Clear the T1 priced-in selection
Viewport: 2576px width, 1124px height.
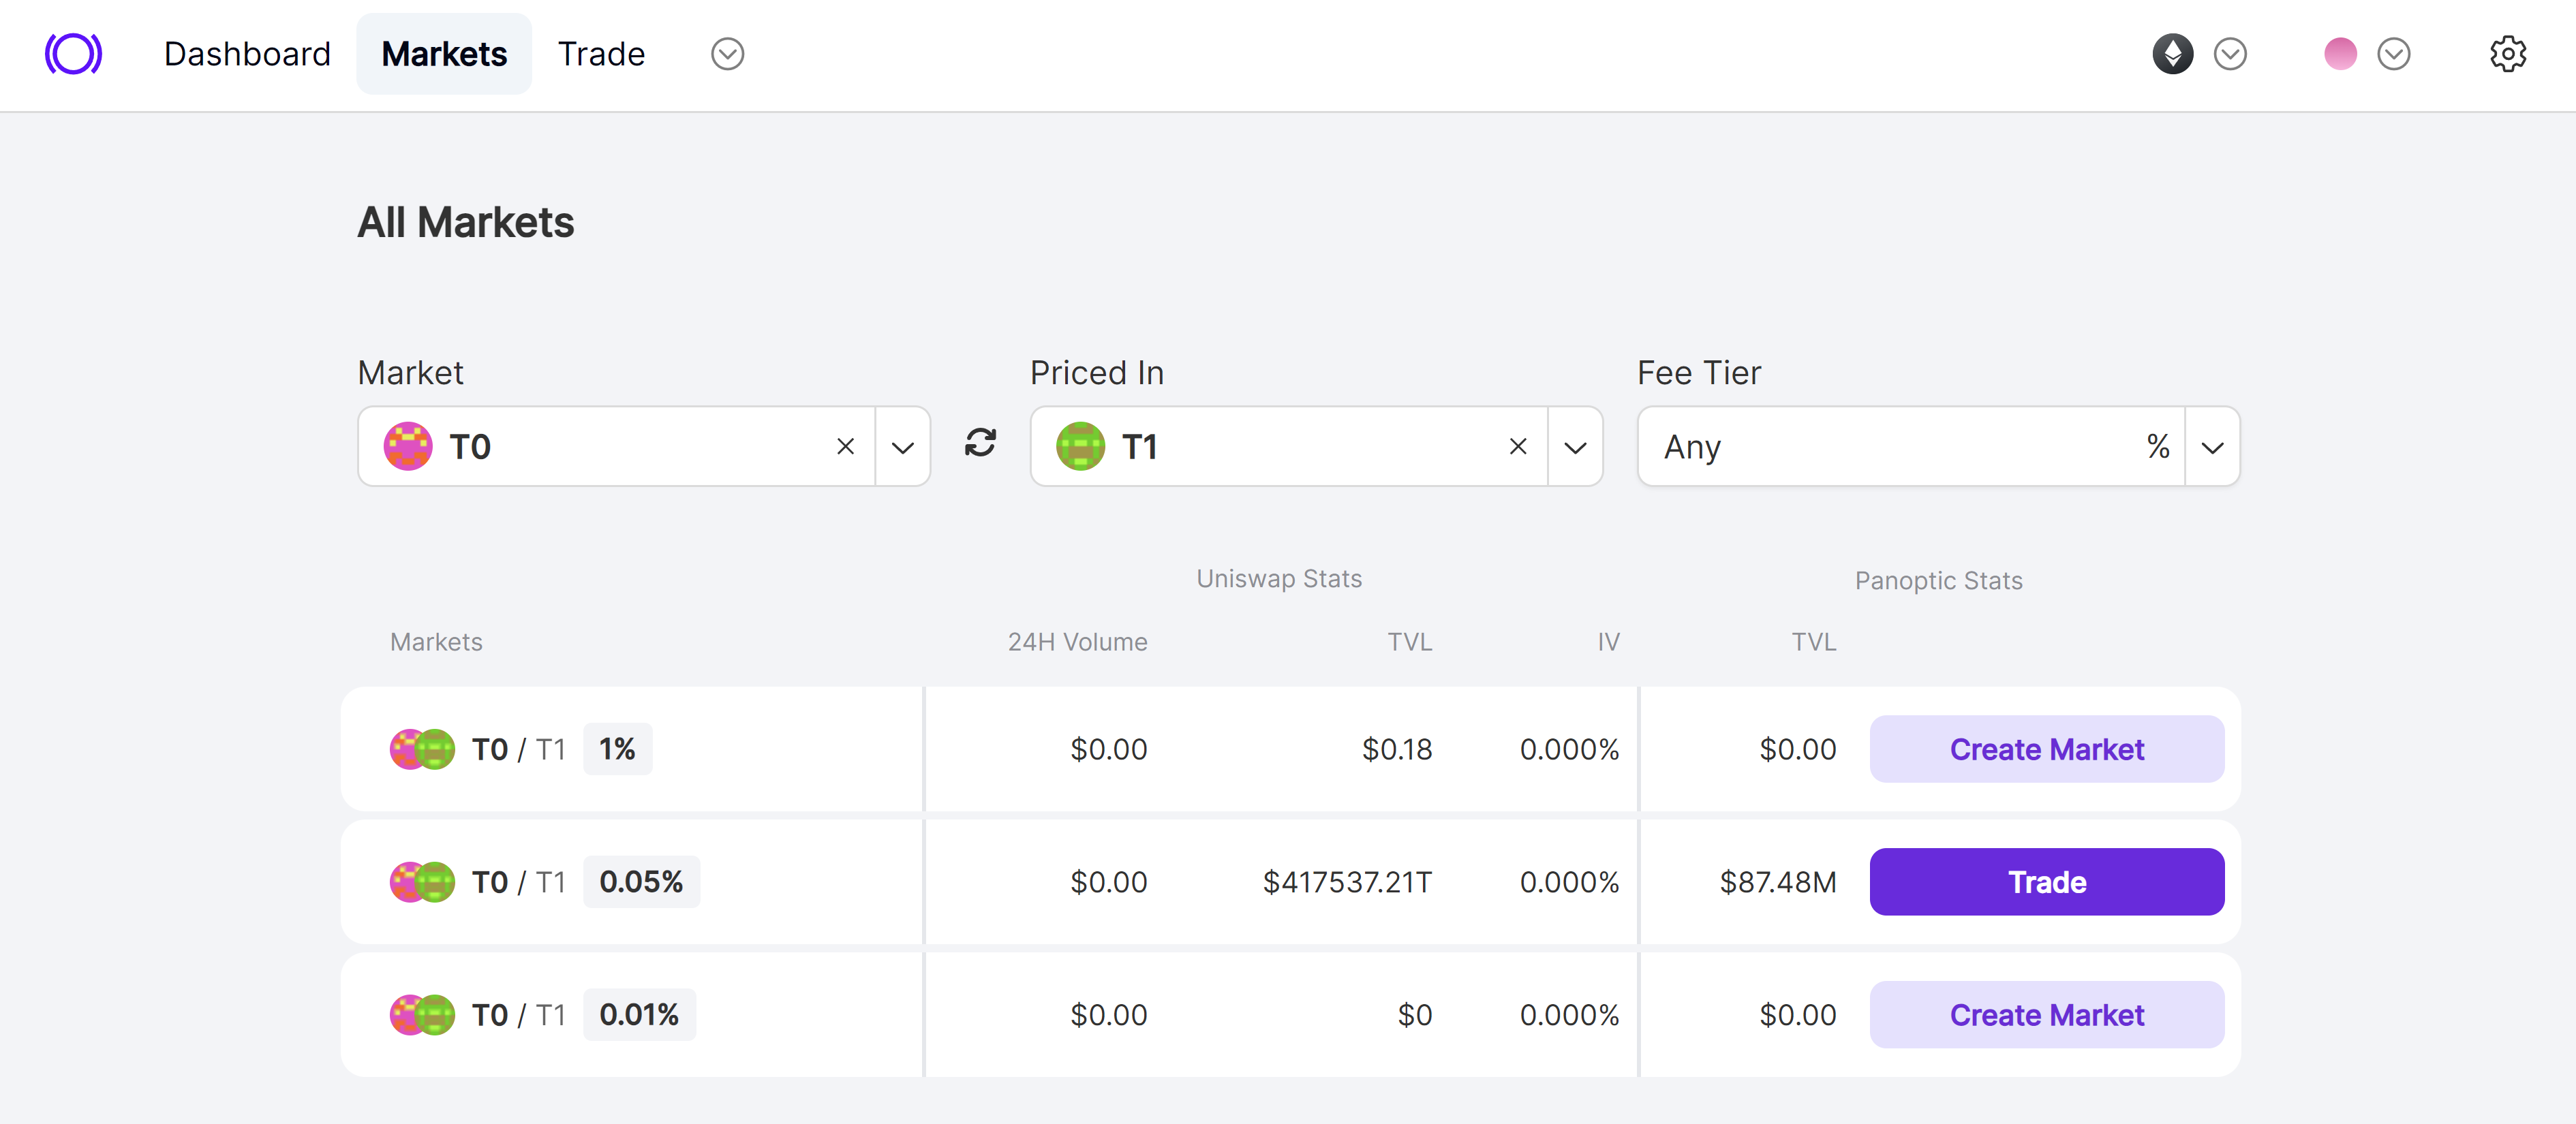pos(1517,447)
